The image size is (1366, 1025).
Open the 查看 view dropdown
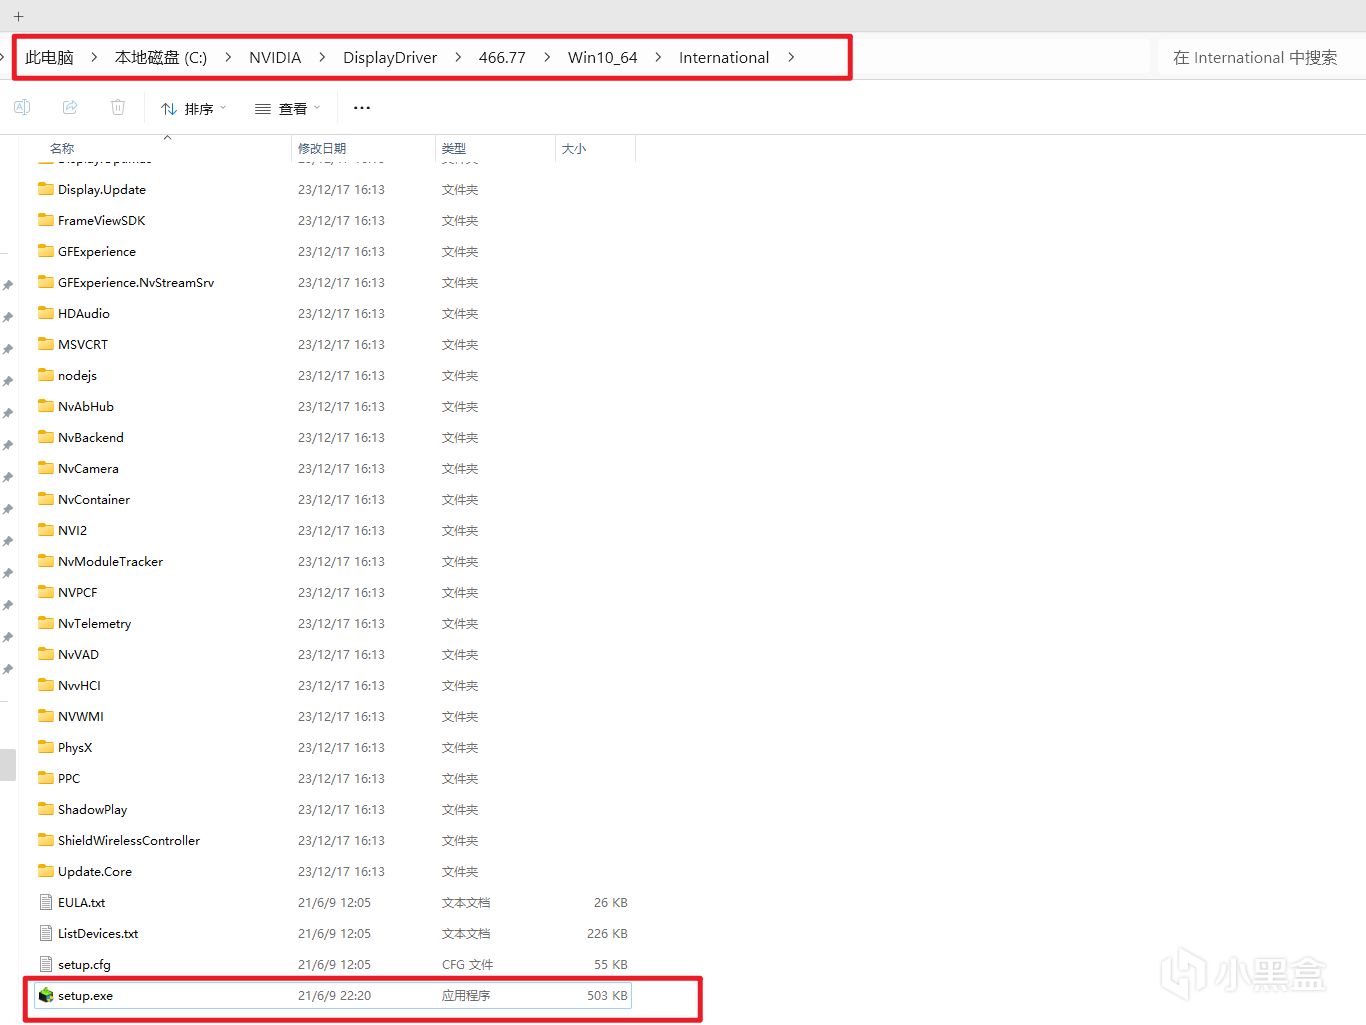tap(287, 108)
